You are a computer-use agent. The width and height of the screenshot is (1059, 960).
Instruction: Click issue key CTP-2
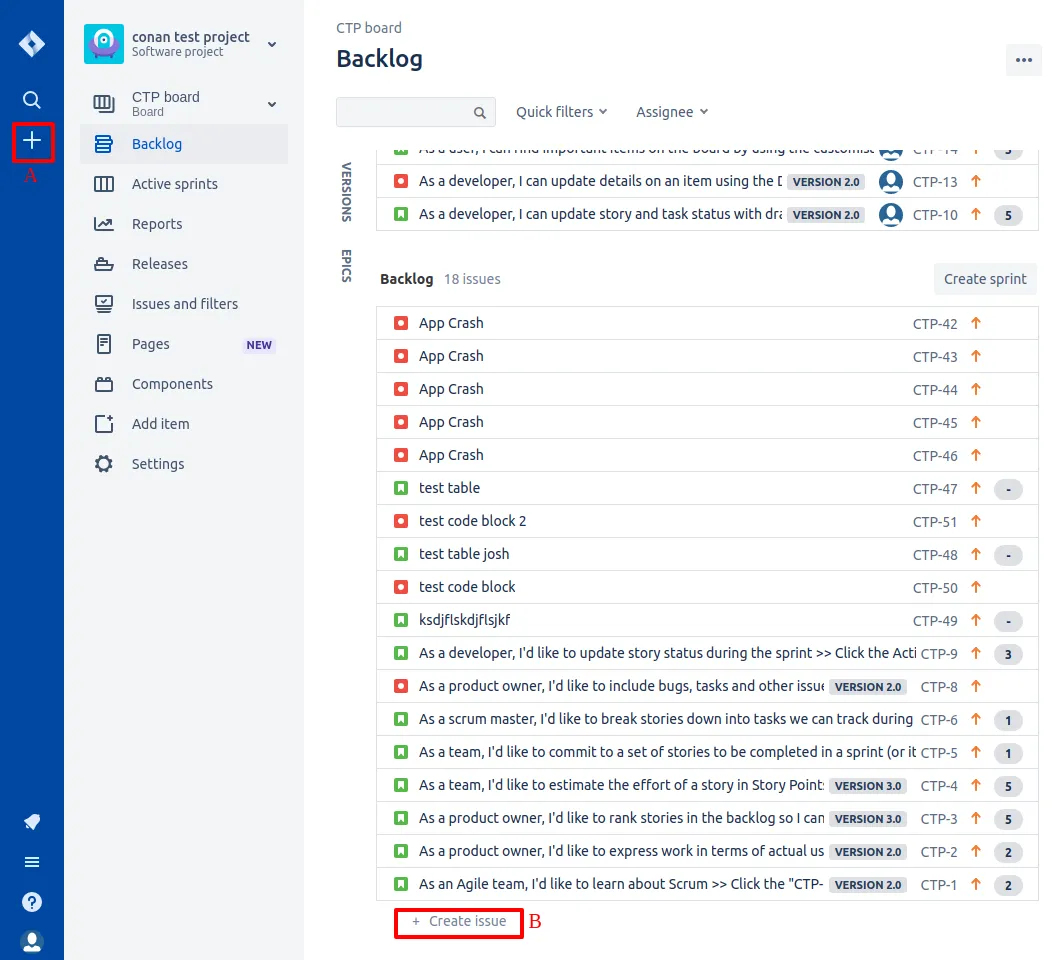(x=939, y=852)
